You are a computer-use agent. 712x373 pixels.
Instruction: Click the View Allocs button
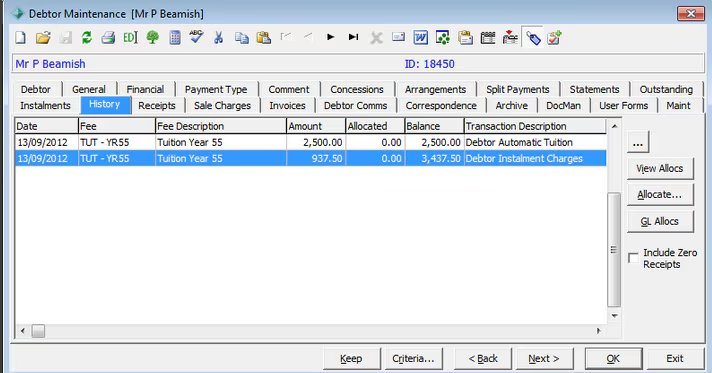pos(660,169)
